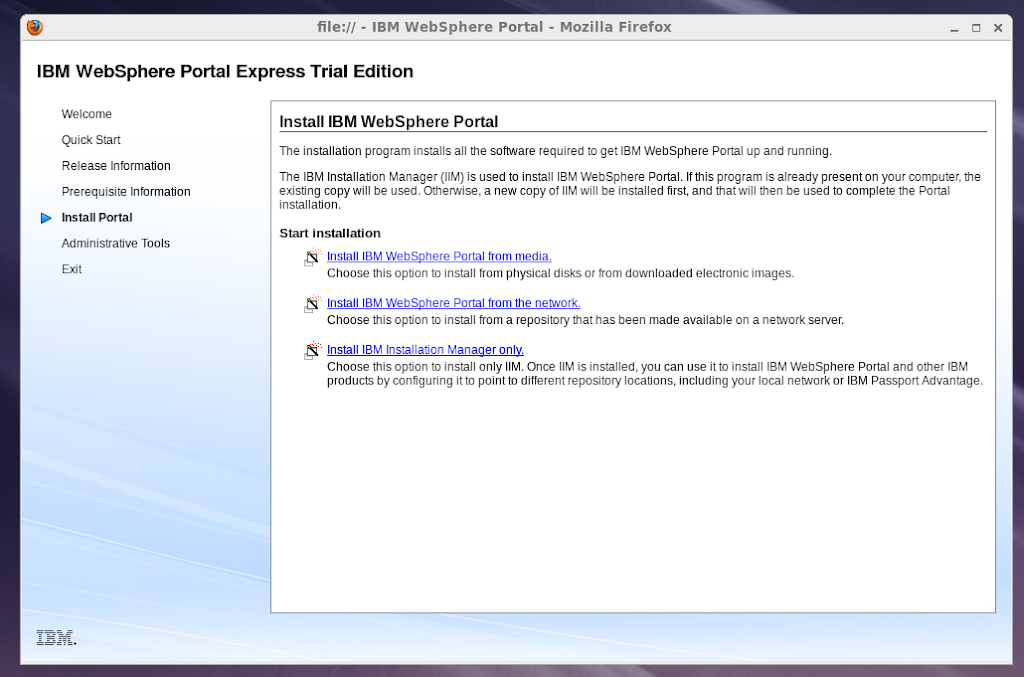Open the Install IBM Installation Manager only link
Image resolution: width=1024 pixels, height=677 pixels.
coord(425,350)
